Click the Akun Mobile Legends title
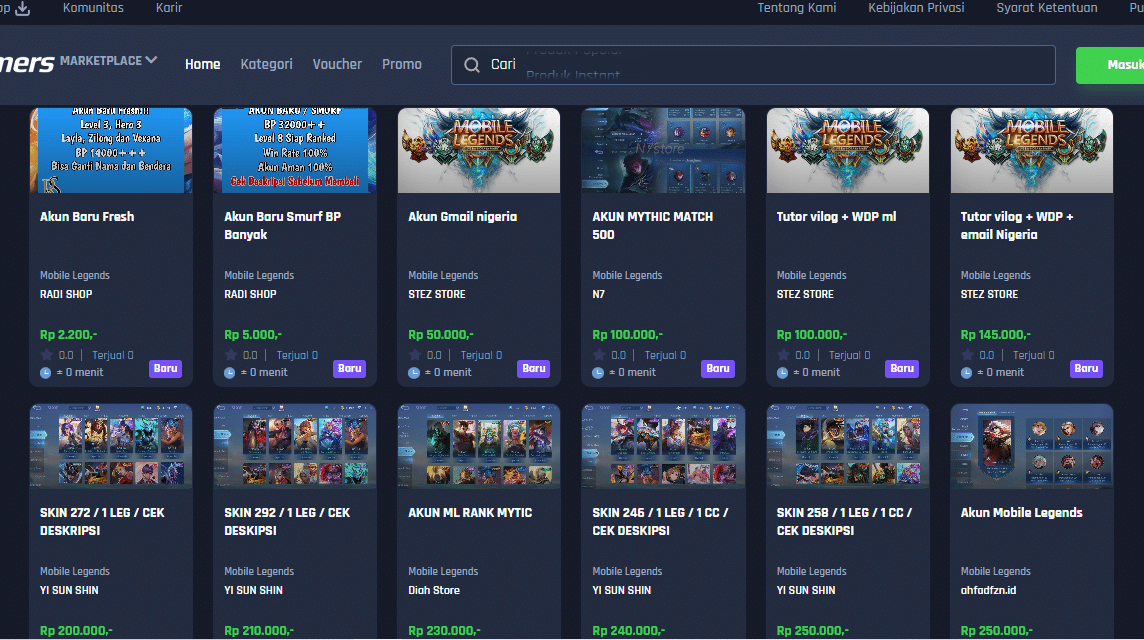The height and width of the screenshot is (640, 1144). (x=1021, y=513)
